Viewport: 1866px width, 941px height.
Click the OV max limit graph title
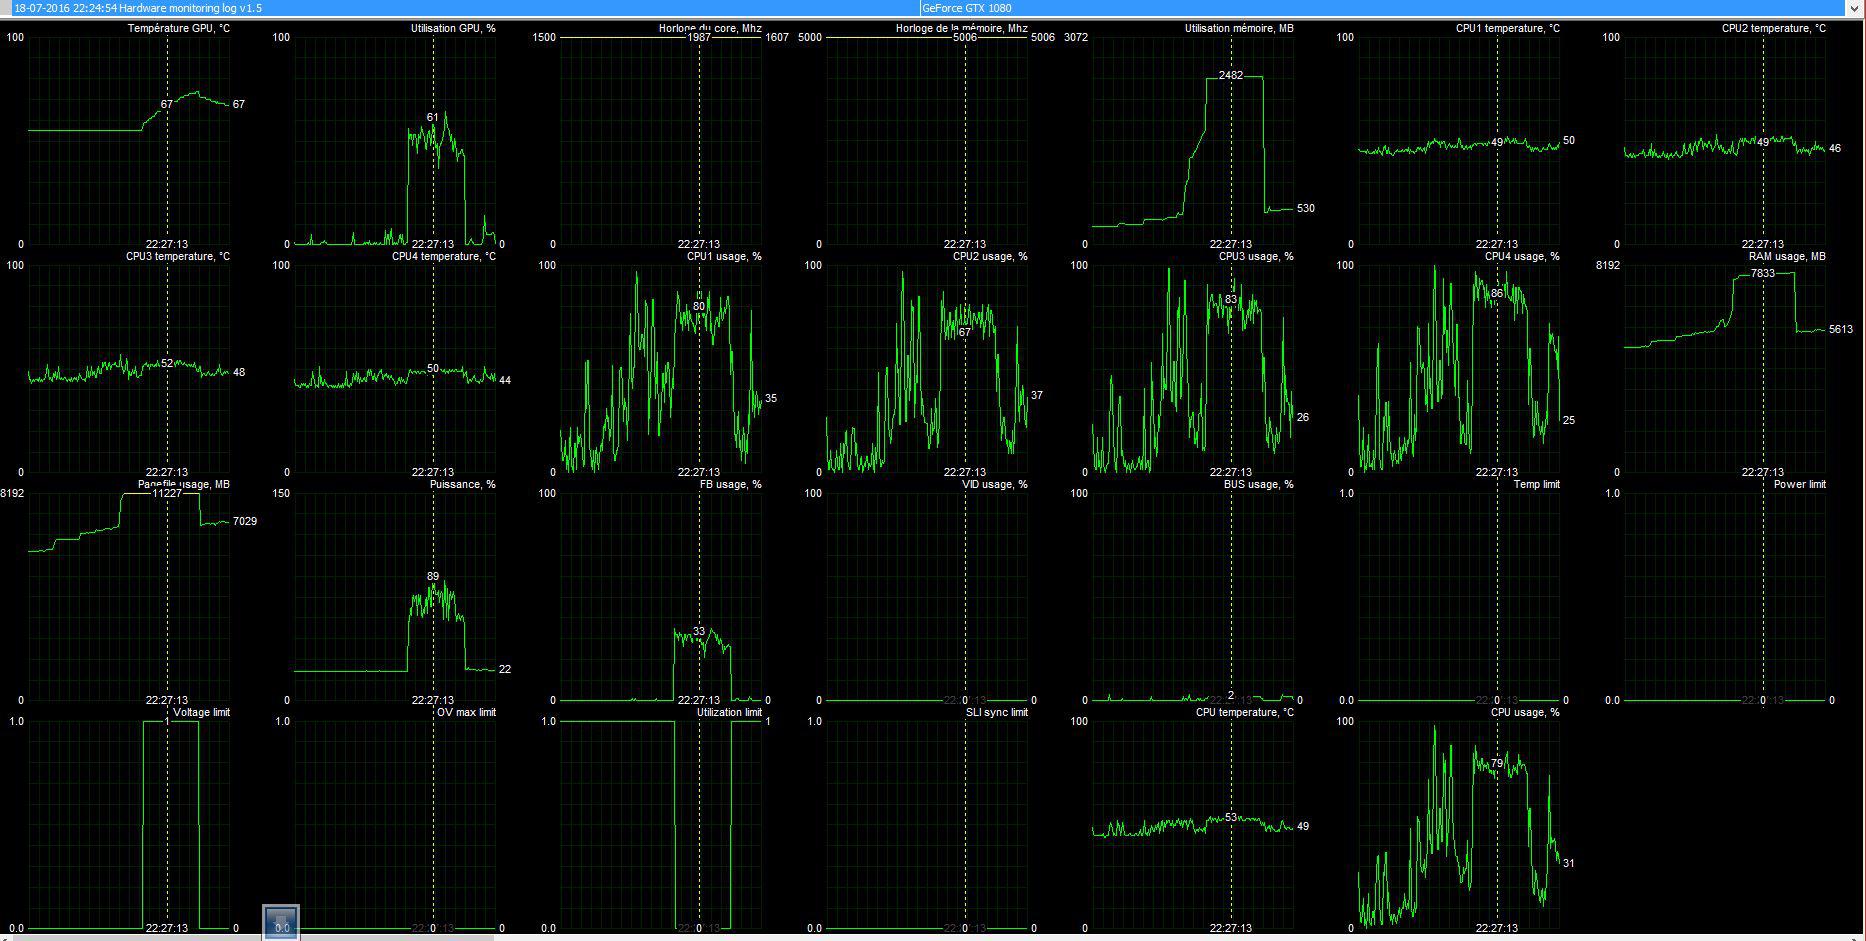point(467,712)
